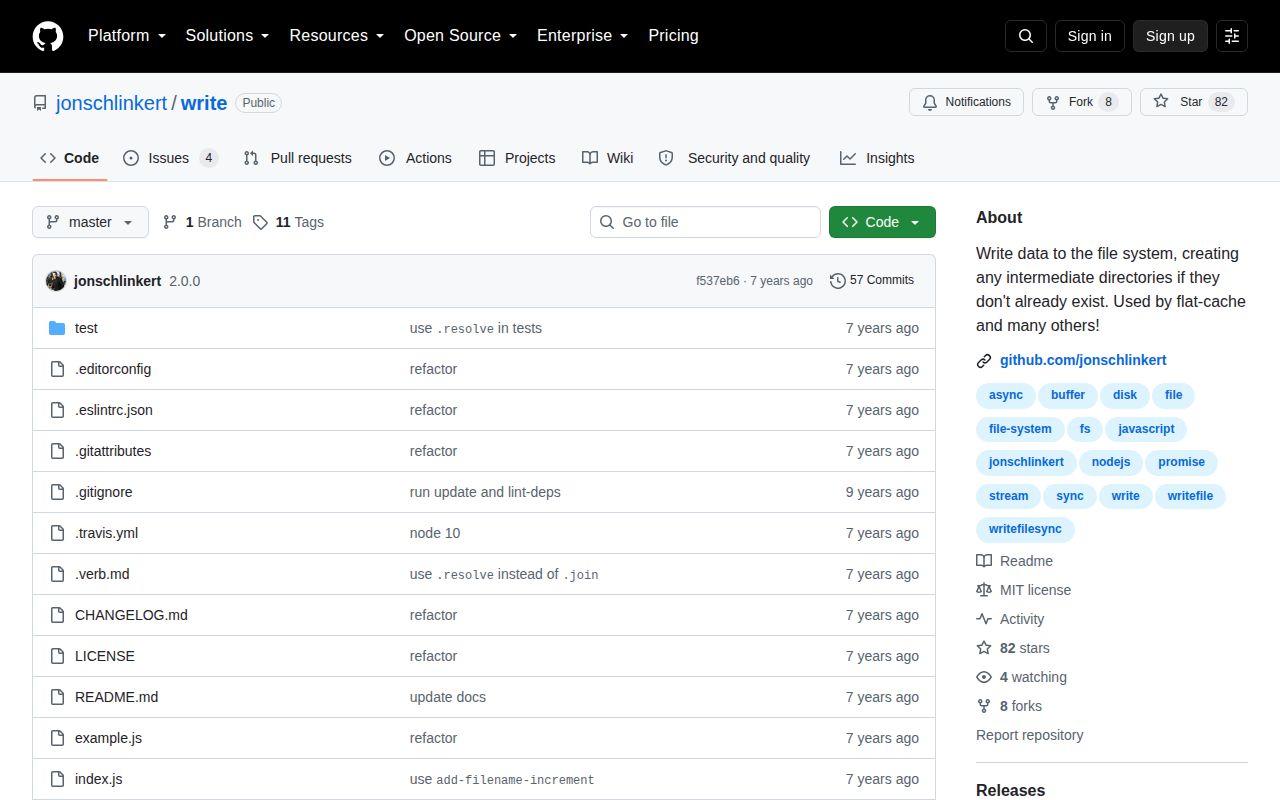Screen dimensions: 1280x800
Task: Open the .gitignore file
Action: point(104,492)
